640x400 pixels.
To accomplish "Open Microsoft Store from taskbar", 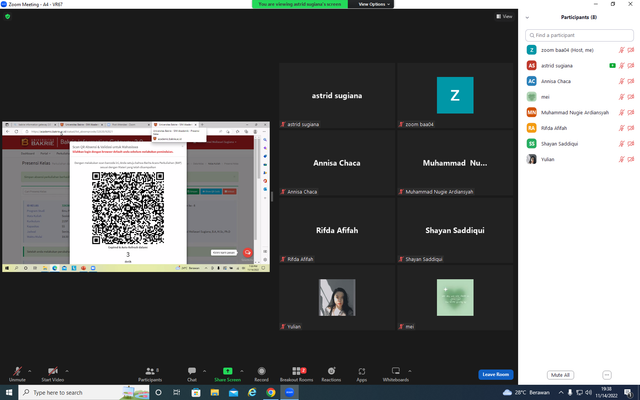I will pos(196,392).
